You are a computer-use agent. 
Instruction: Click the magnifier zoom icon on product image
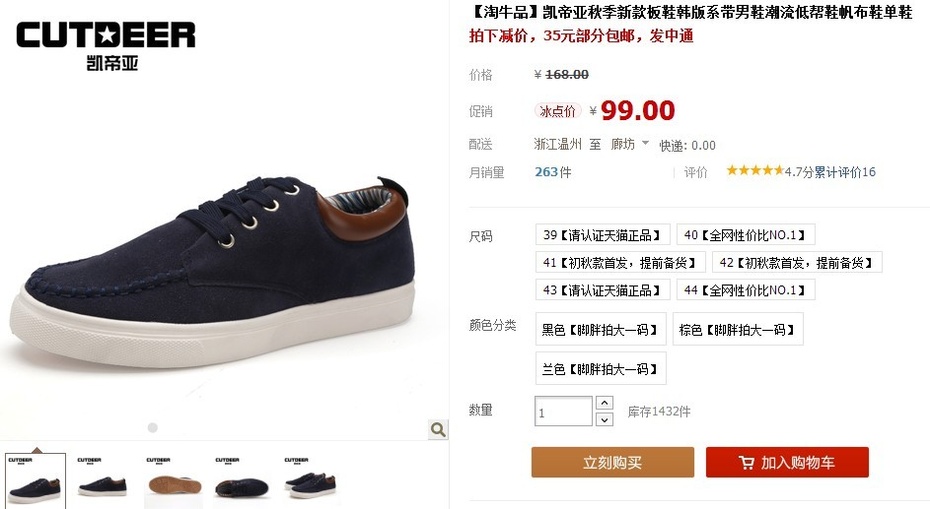tap(438, 430)
